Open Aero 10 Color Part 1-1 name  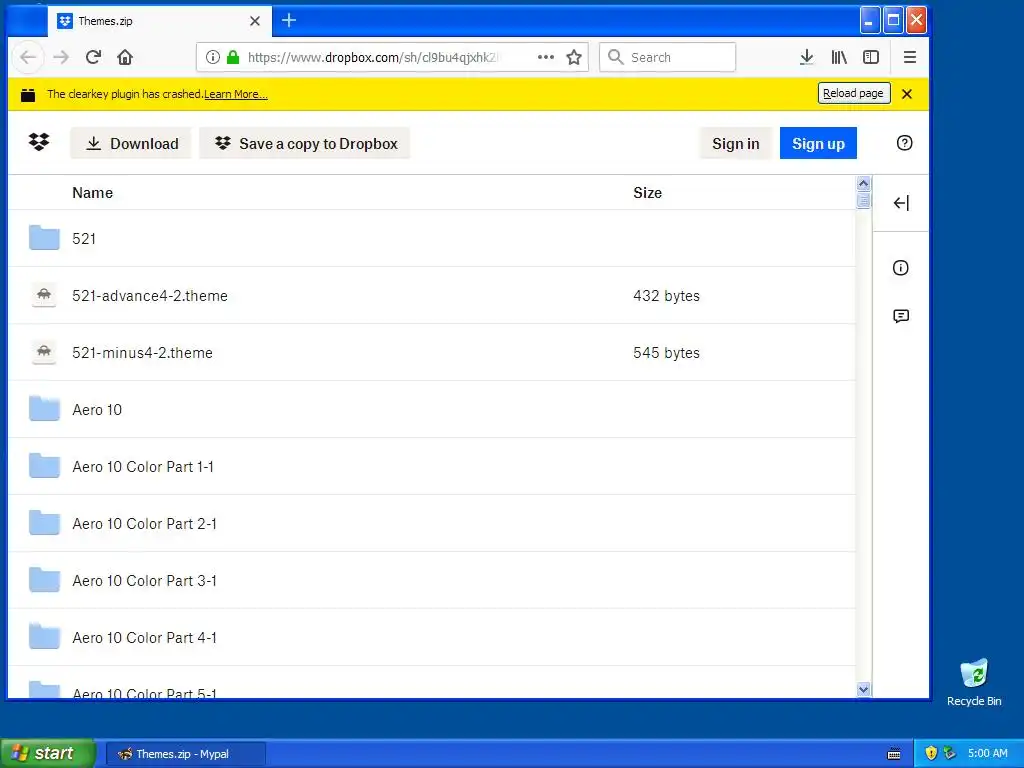(143, 467)
